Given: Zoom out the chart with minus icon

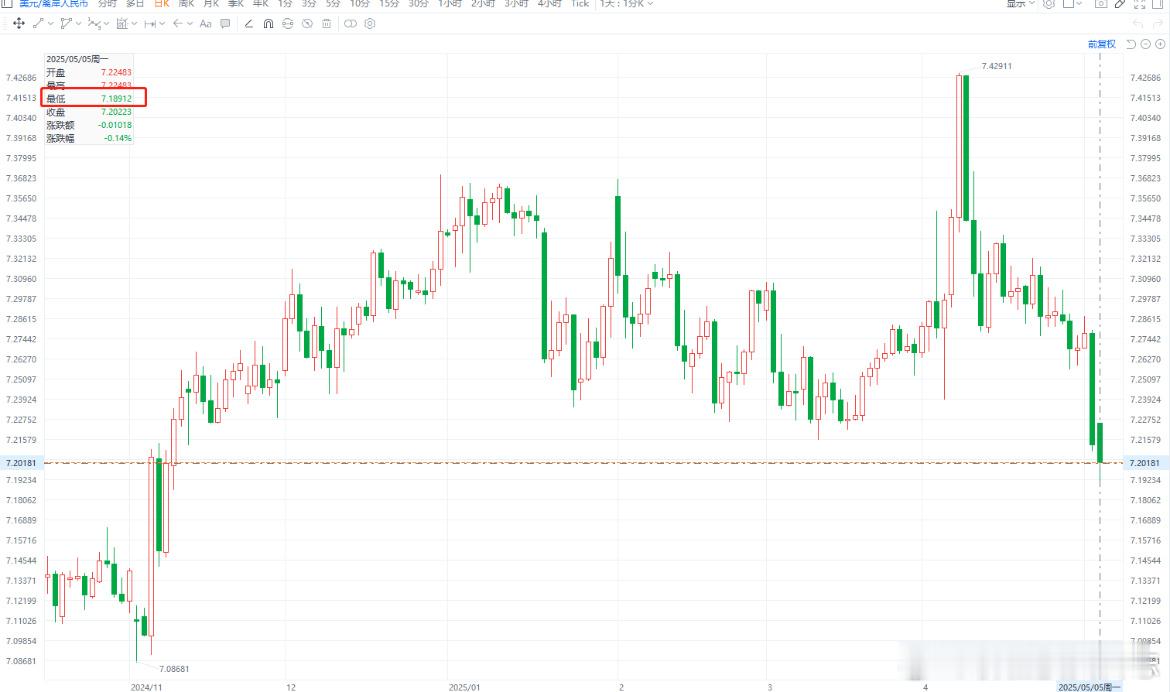Looking at the screenshot, I should coord(1145,44).
